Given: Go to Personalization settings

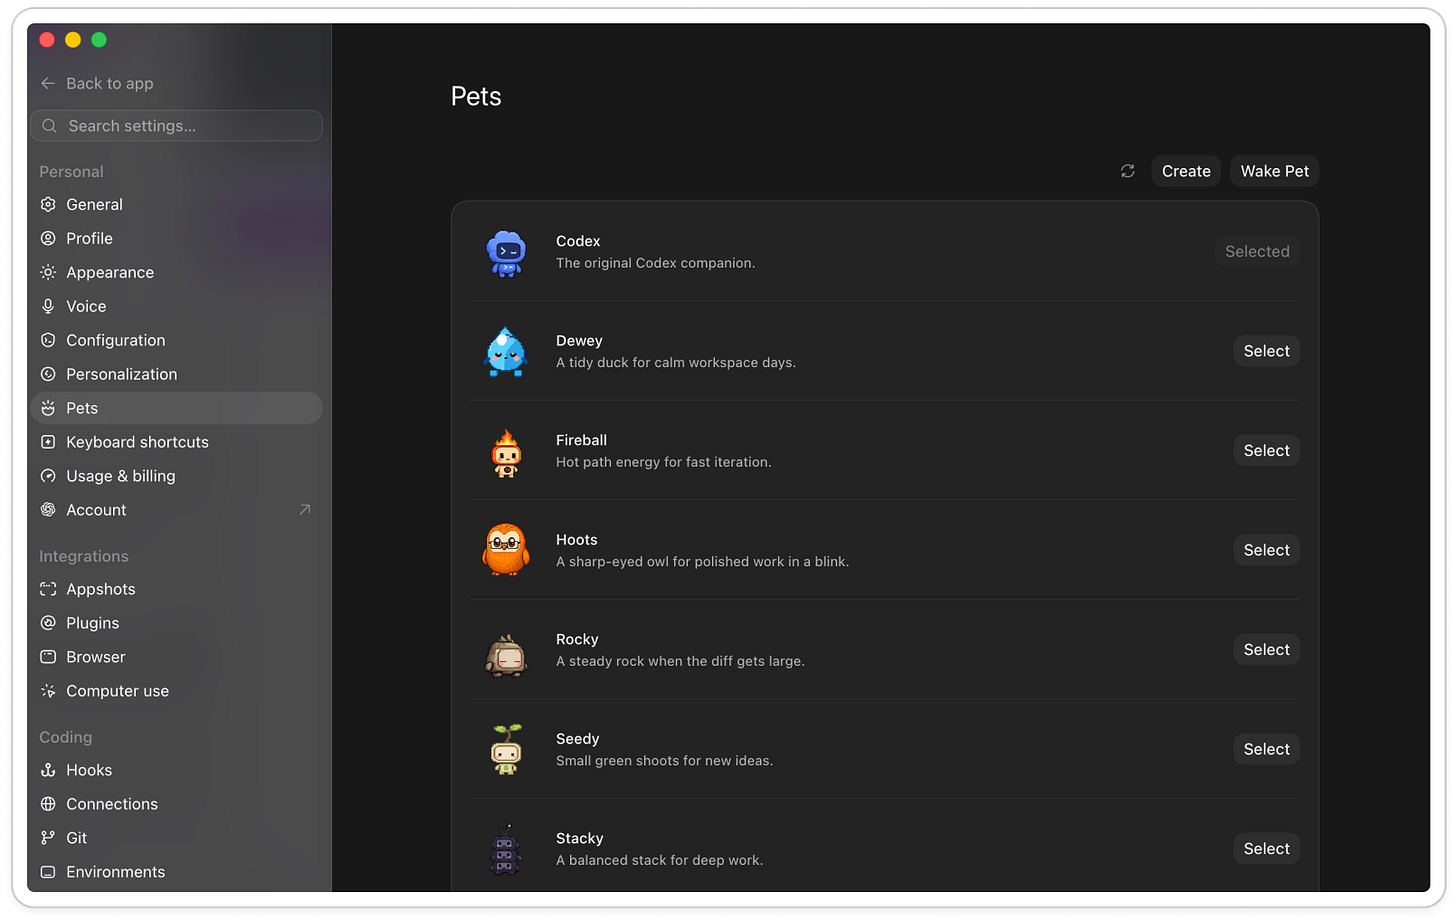Looking at the screenshot, I should point(177,374).
